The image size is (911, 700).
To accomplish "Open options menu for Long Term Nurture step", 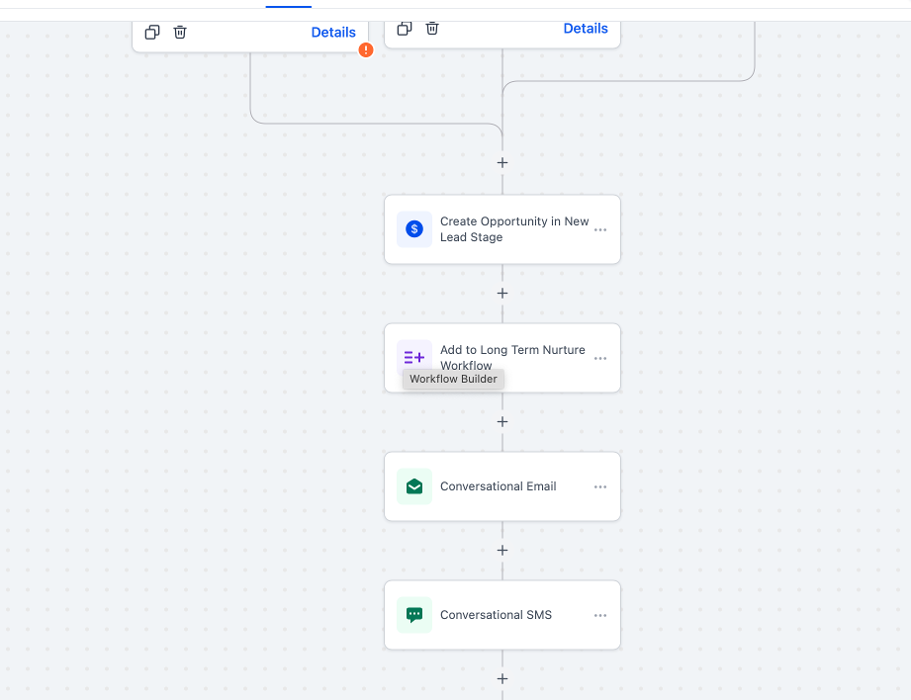I will 600,358.
